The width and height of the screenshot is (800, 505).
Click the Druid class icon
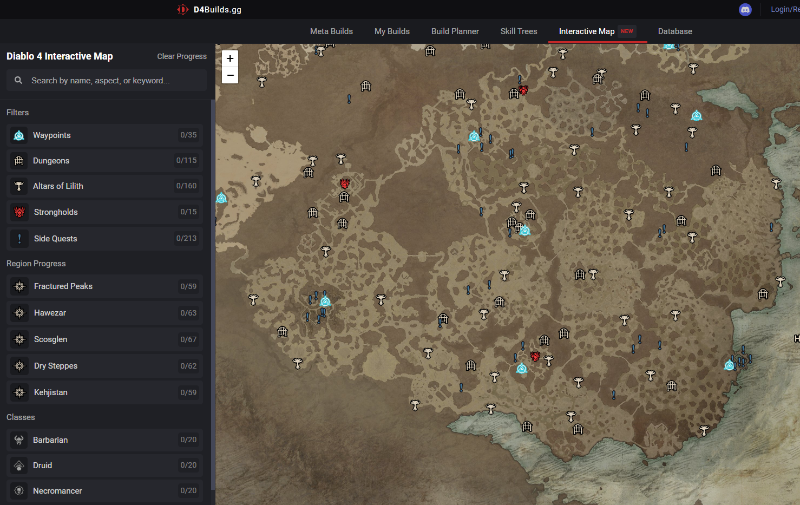coord(19,465)
